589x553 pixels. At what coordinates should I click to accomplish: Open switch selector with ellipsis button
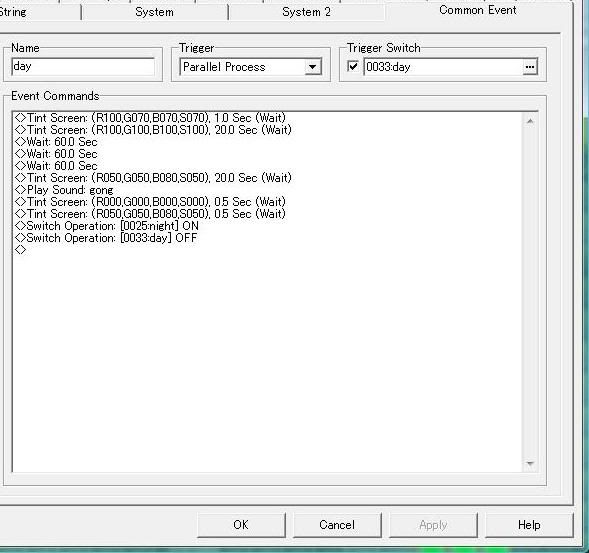[530, 67]
